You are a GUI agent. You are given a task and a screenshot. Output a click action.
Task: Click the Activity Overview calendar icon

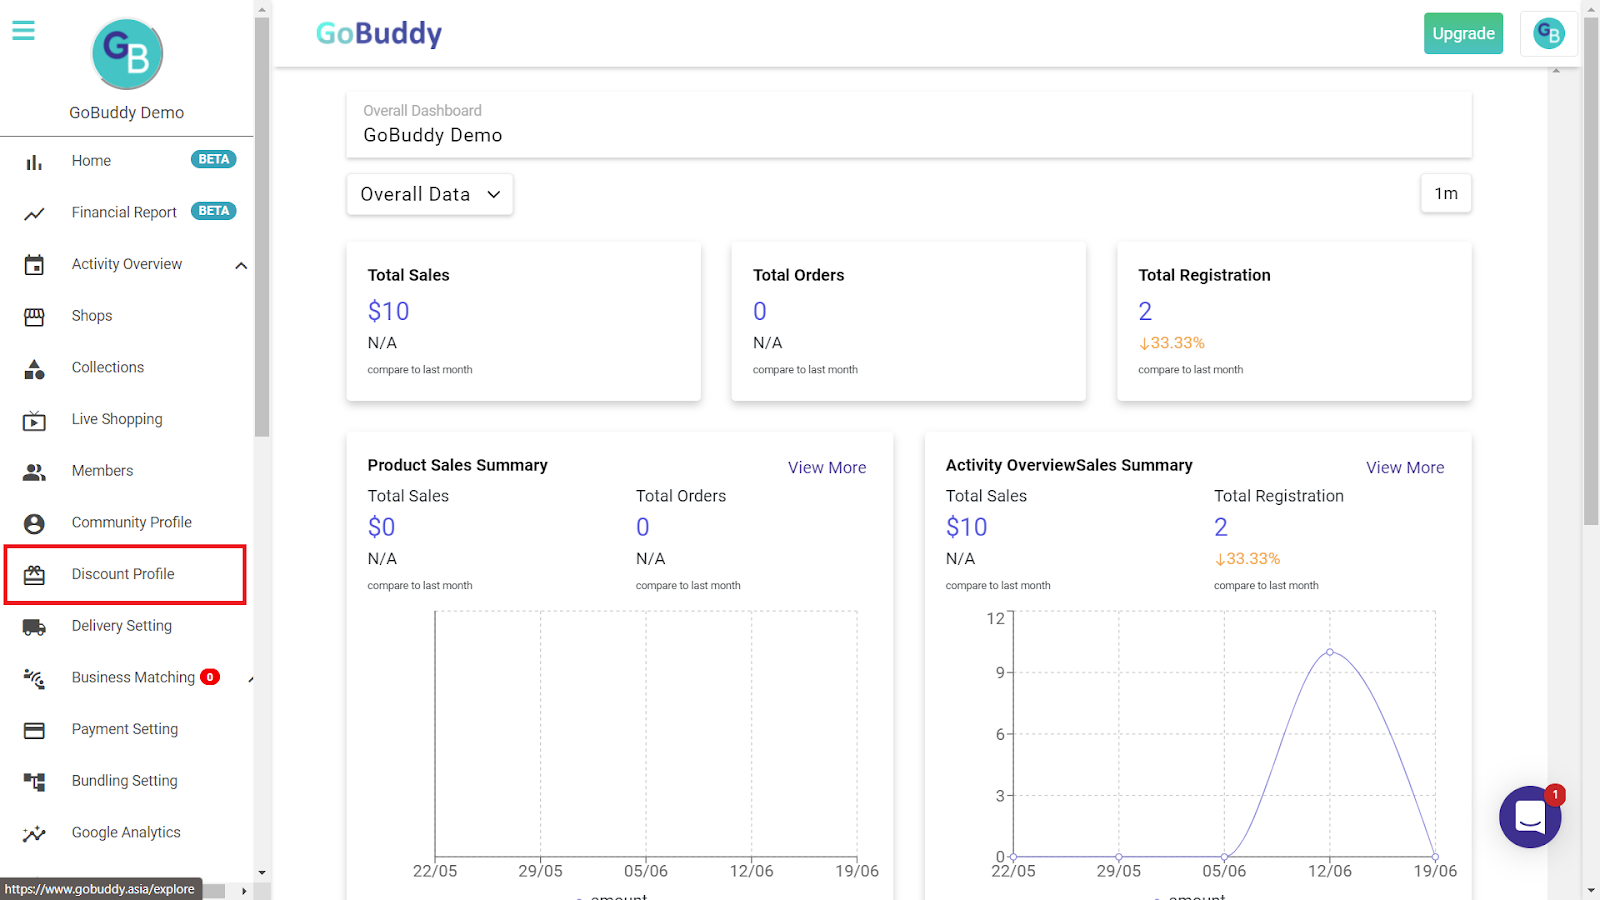point(34,265)
